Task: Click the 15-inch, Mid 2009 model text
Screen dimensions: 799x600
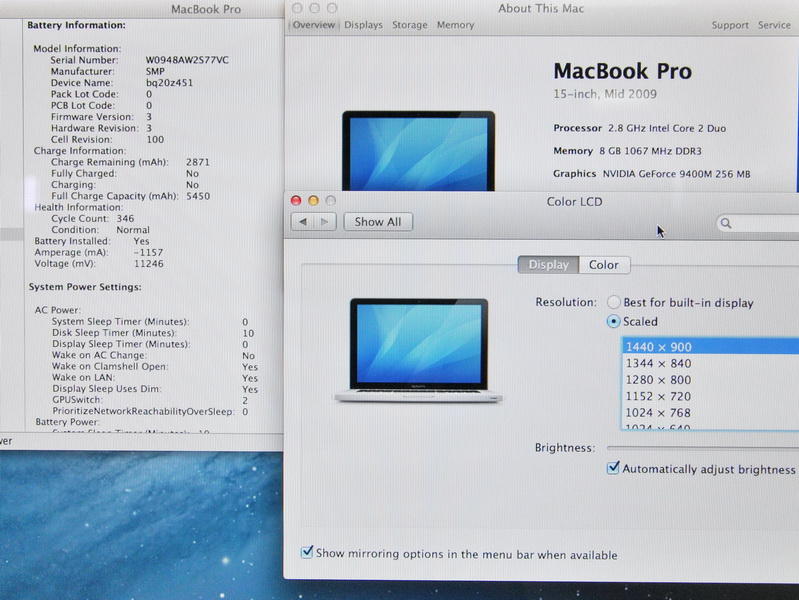Action: click(605, 94)
